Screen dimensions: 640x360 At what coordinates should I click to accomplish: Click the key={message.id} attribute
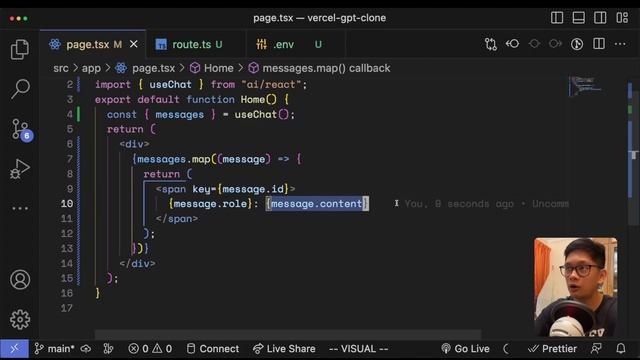pyautogui.click(x=240, y=189)
